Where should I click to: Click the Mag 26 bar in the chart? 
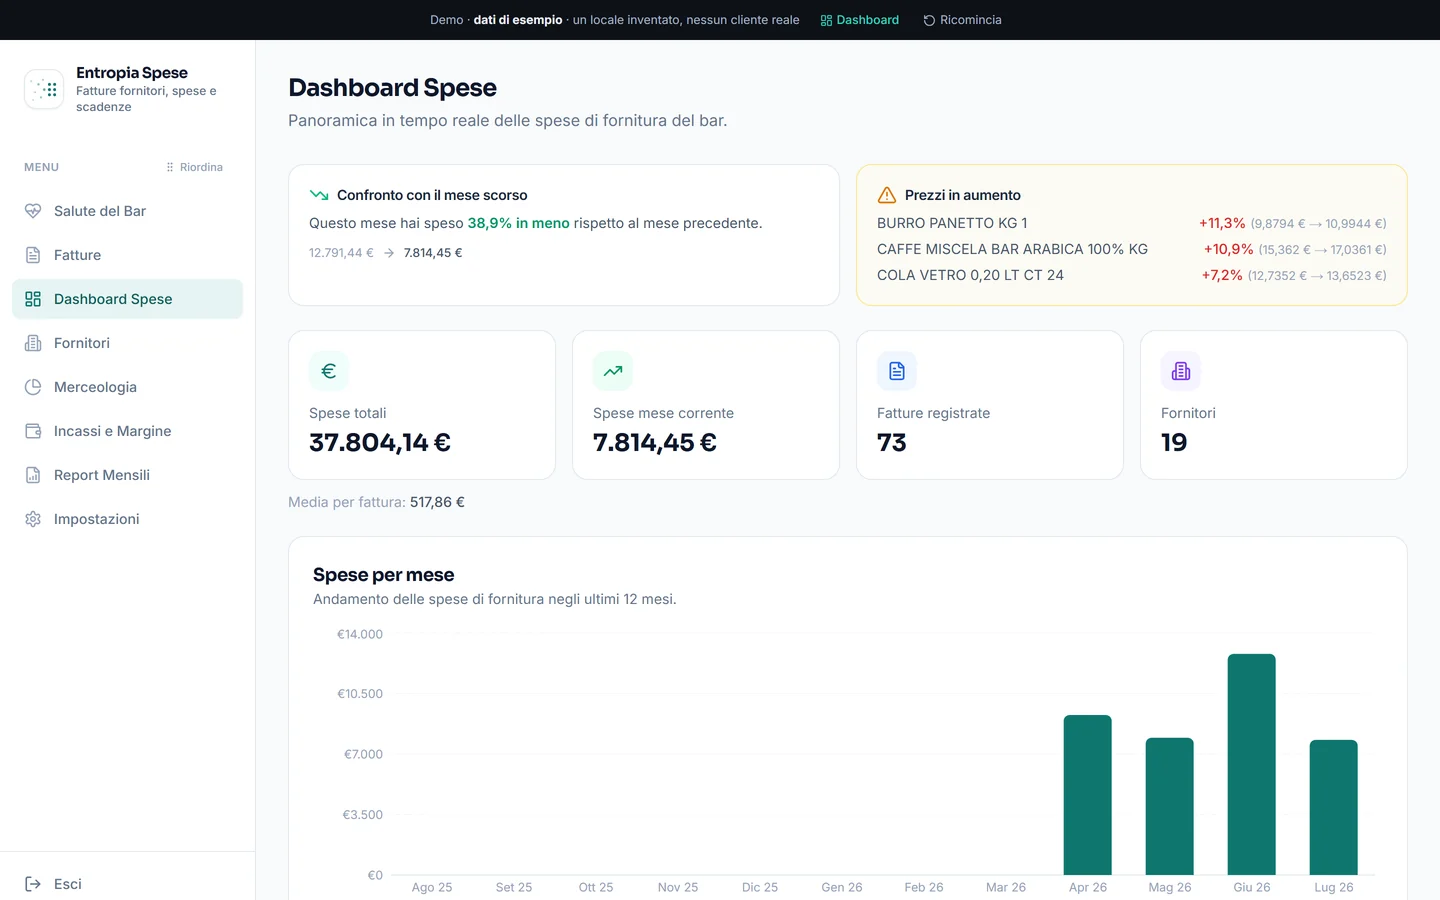[x=1170, y=806]
